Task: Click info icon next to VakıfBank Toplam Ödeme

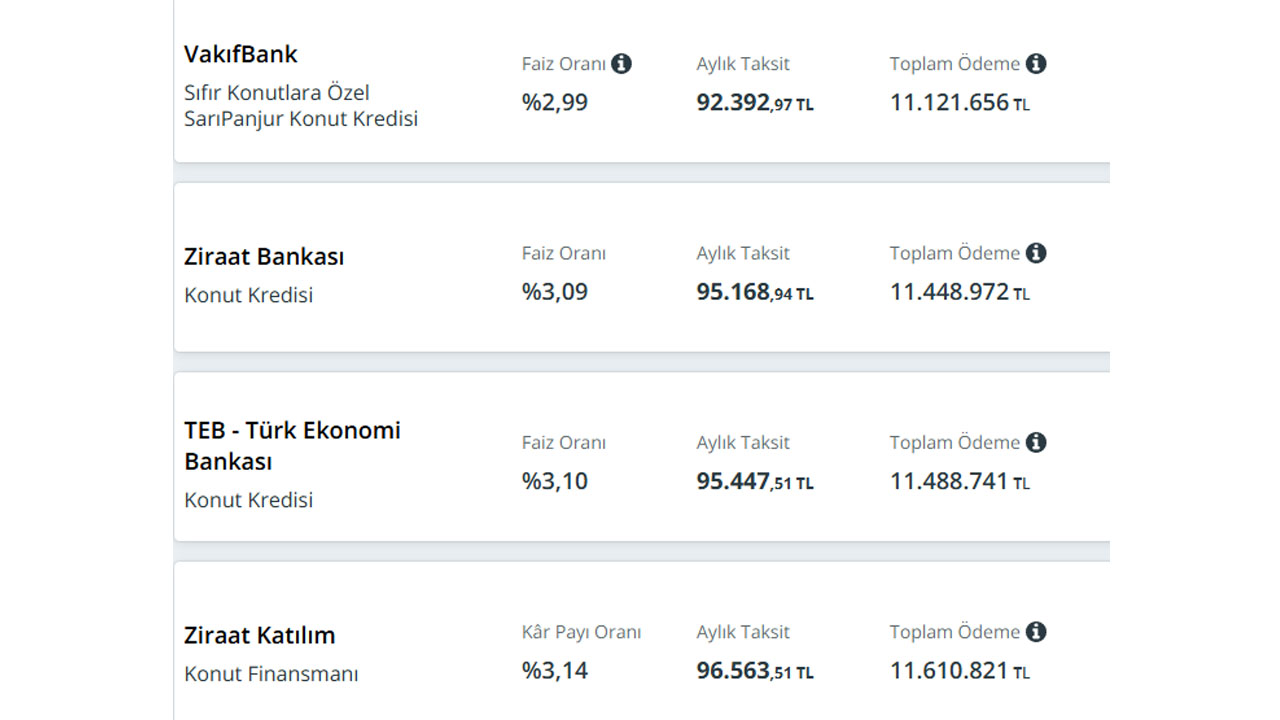Action: point(1036,64)
